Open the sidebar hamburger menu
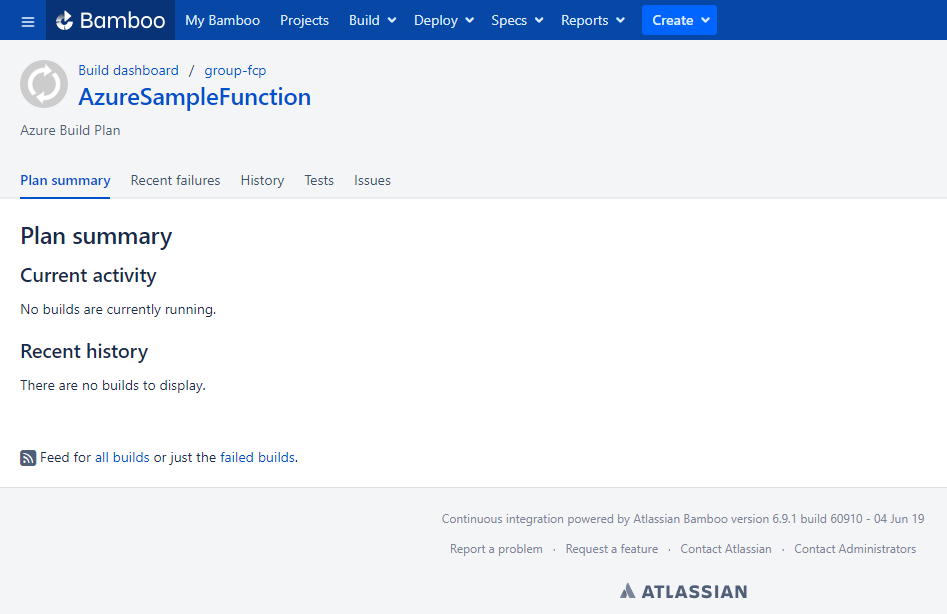 (x=27, y=20)
